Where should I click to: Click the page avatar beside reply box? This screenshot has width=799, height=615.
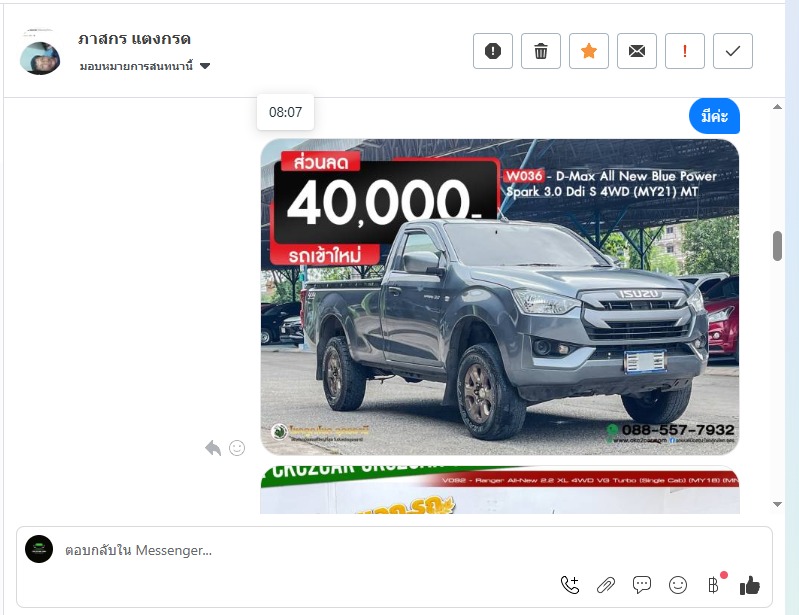point(39,549)
